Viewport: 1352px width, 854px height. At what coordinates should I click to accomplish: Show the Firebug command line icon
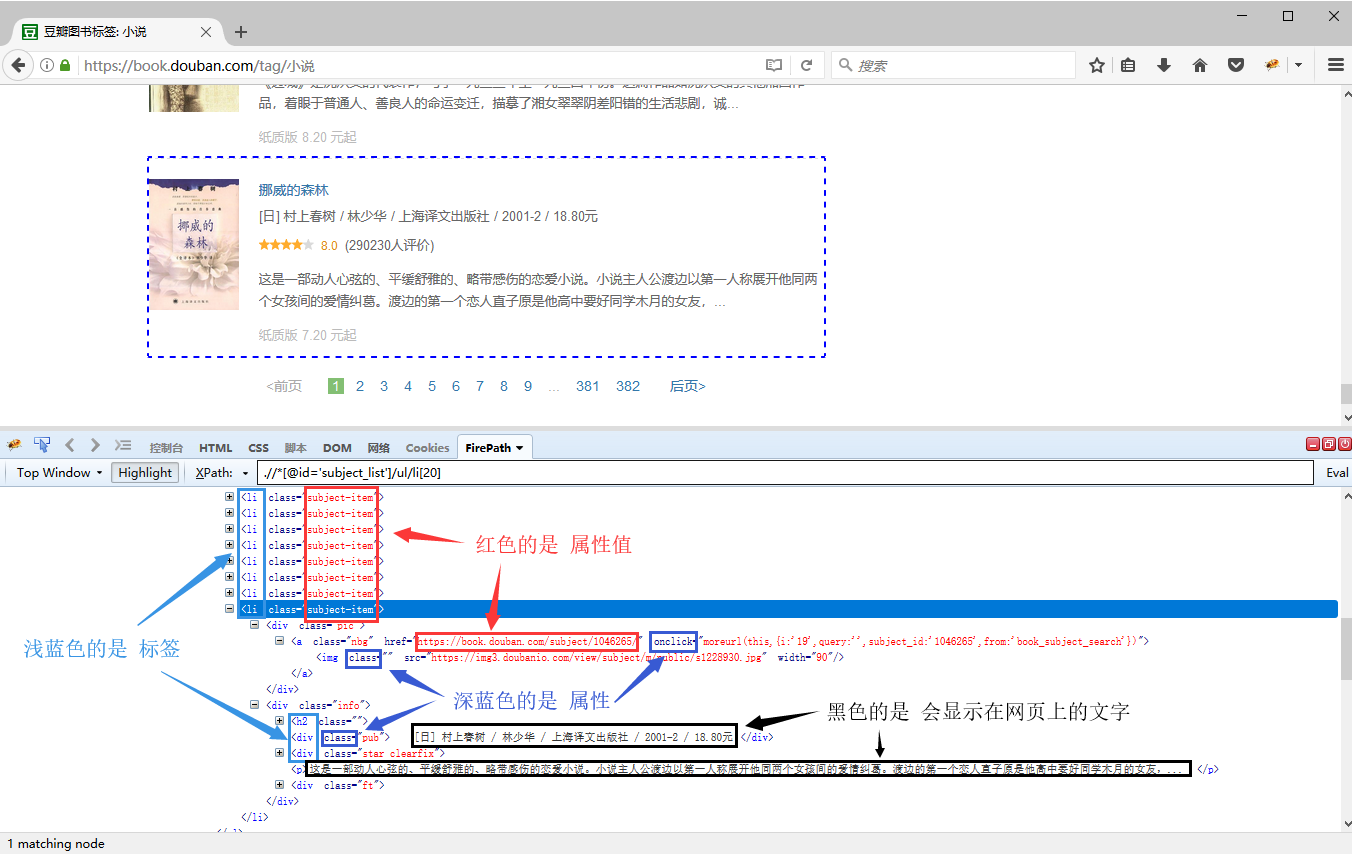(123, 446)
